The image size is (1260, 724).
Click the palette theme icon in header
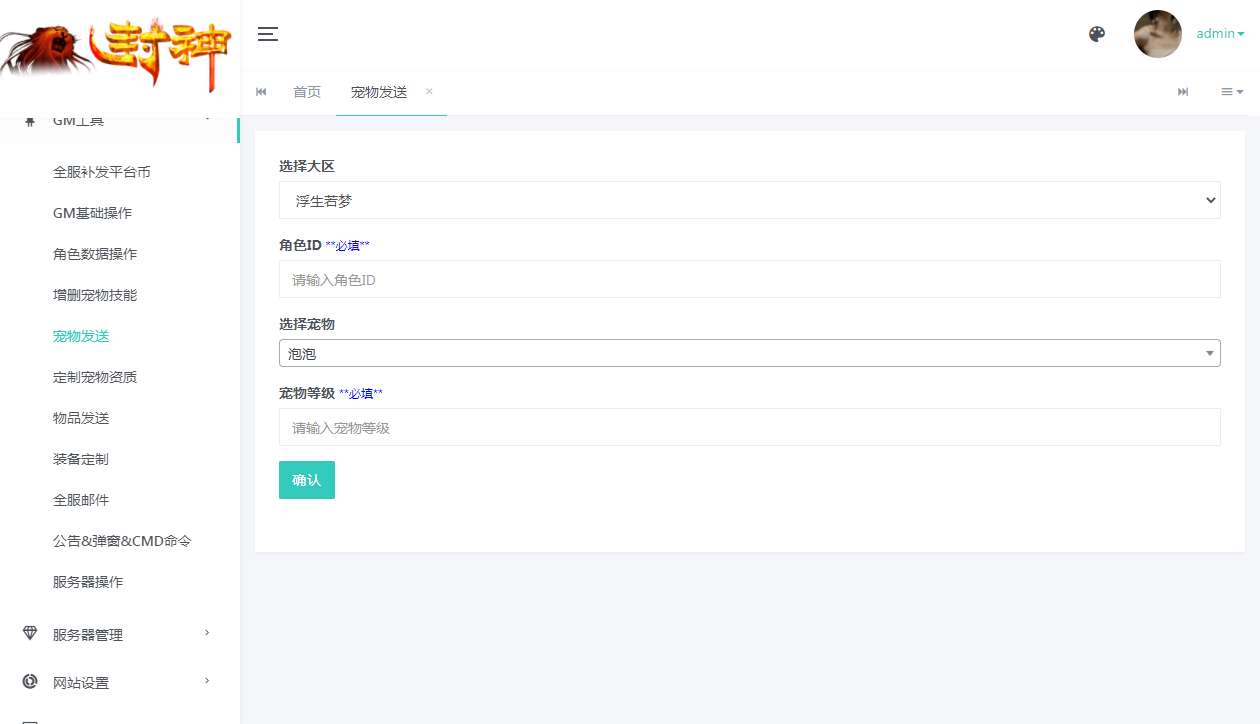1096,33
